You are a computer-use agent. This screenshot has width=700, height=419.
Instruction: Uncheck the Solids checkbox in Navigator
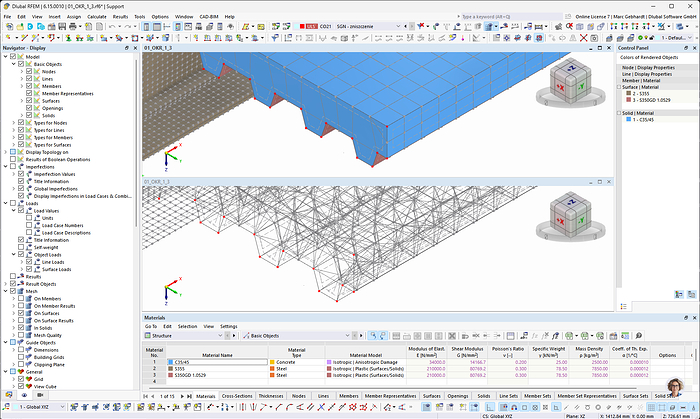coord(29,115)
